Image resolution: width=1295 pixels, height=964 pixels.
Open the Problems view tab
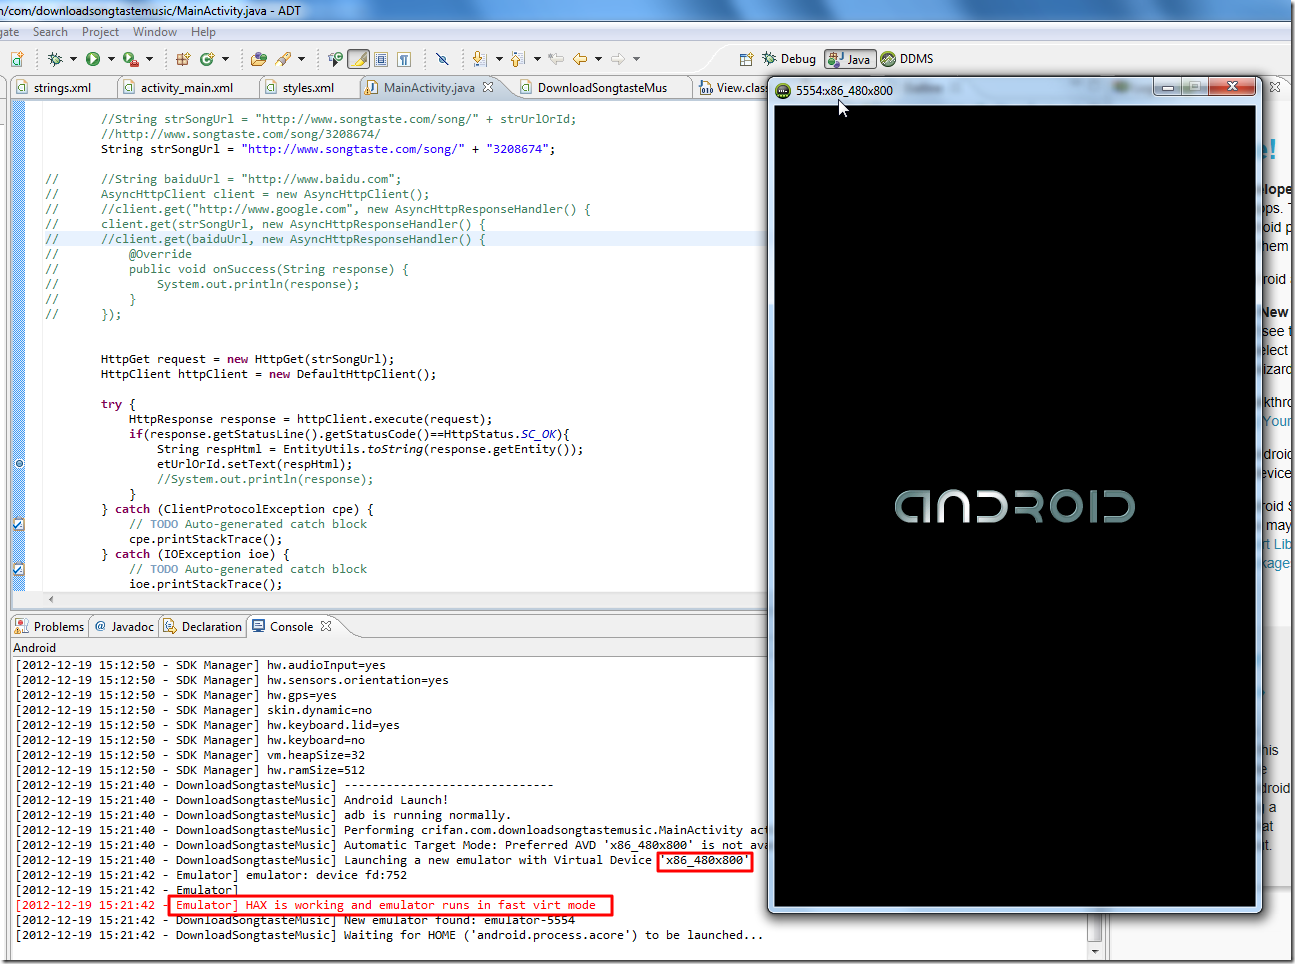click(x=50, y=626)
